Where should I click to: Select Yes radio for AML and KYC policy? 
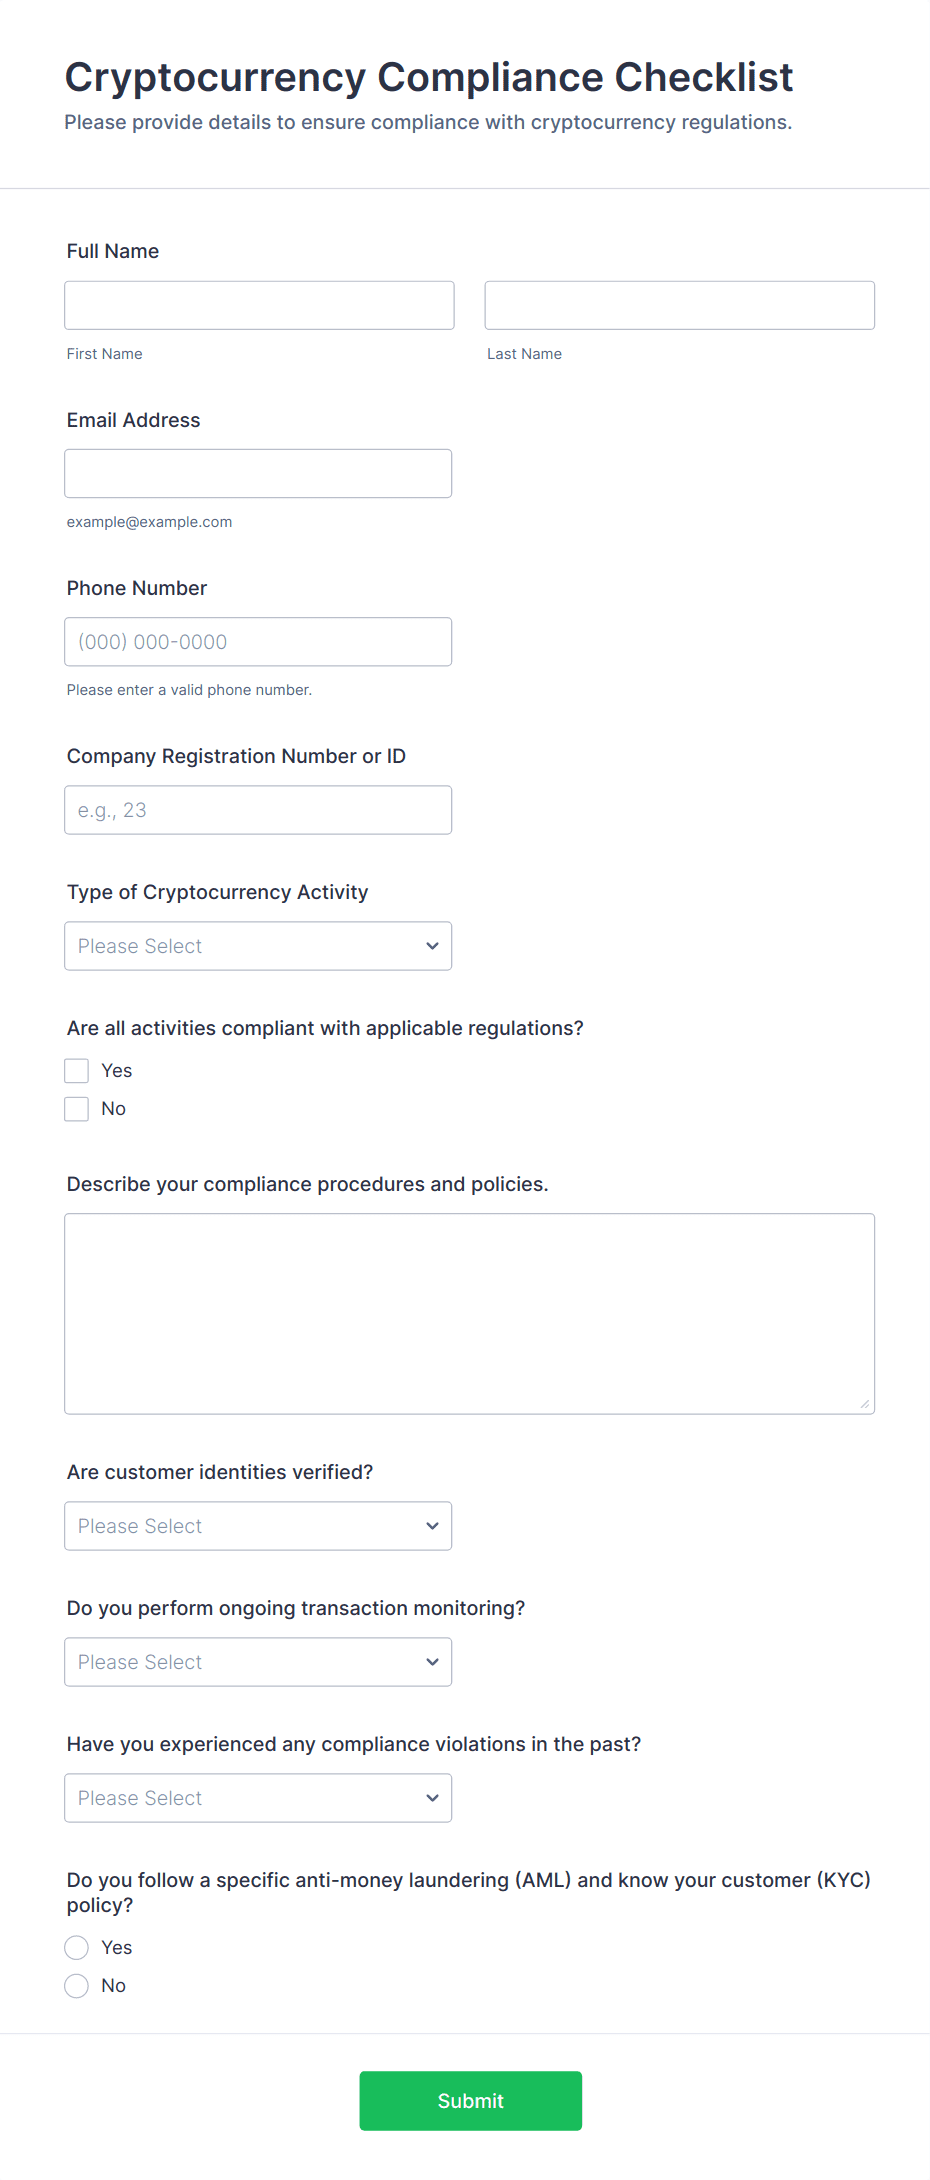[77, 1948]
